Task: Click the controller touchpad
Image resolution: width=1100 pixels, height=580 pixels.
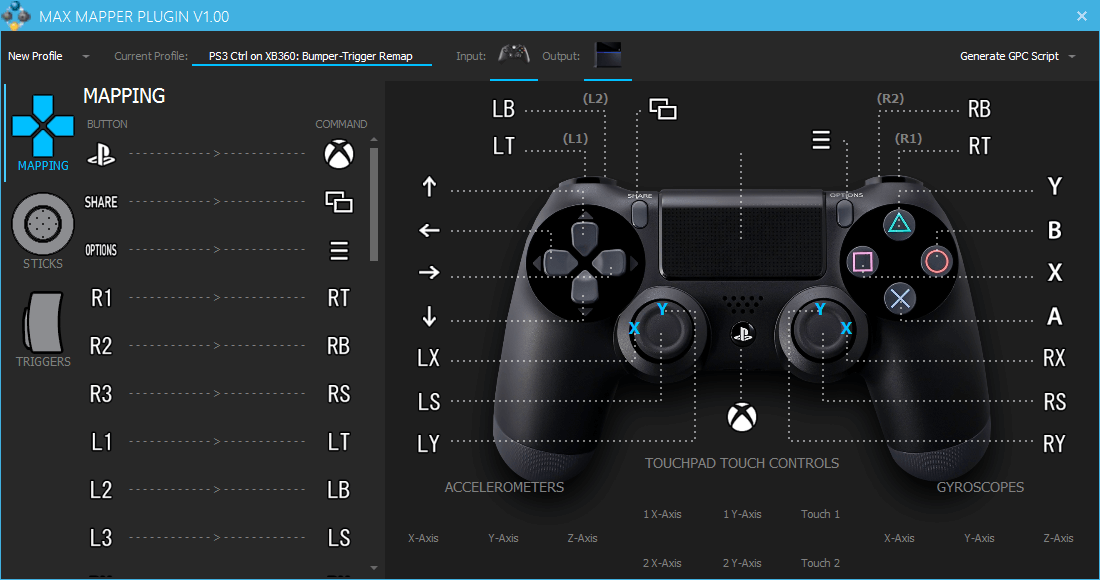Action: tap(742, 235)
